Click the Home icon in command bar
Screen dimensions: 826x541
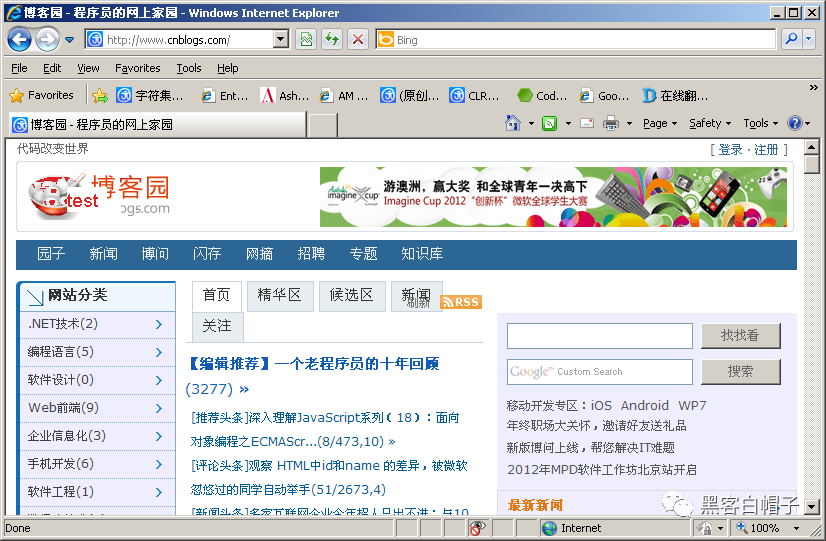pos(513,123)
